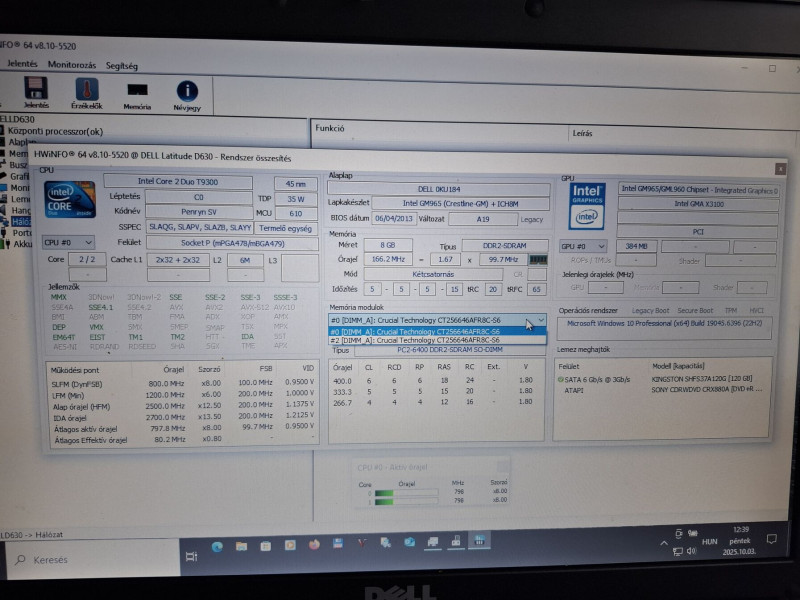The width and height of the screenshot is (800, 600).
Task: Click the IDA órajel operating point row
Action: [x=183, y=417]
